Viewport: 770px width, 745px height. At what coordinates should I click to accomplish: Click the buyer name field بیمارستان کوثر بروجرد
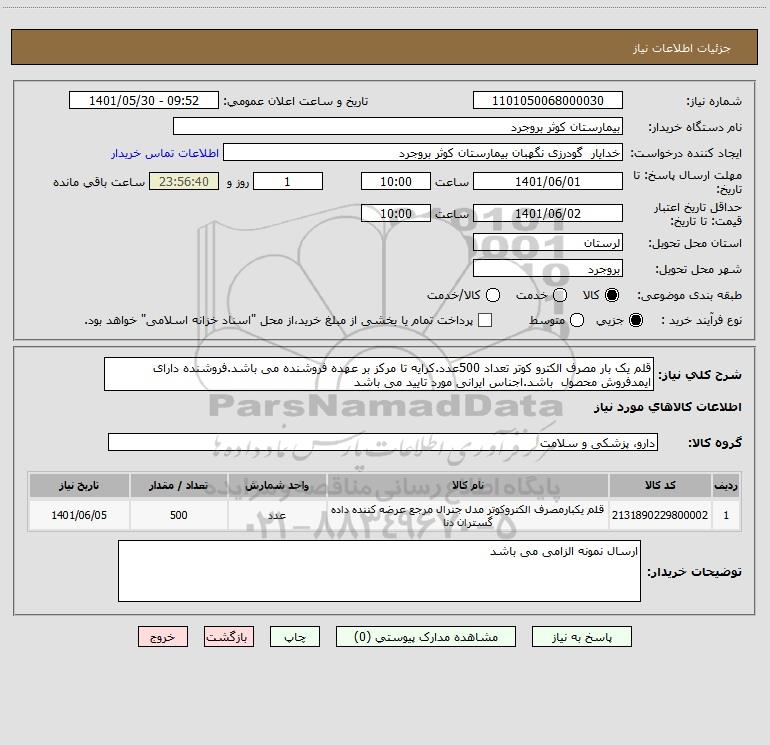click(398, 127)
